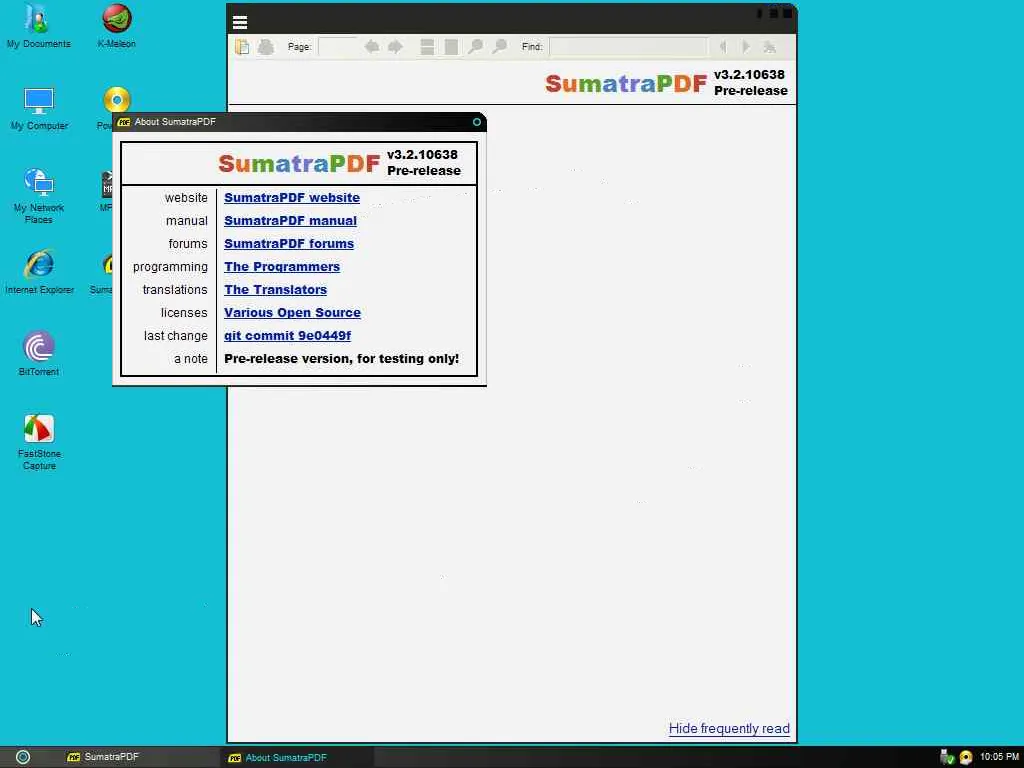
Task: Open the git commit 9e0449f link
Action: [x=287, y=336]
